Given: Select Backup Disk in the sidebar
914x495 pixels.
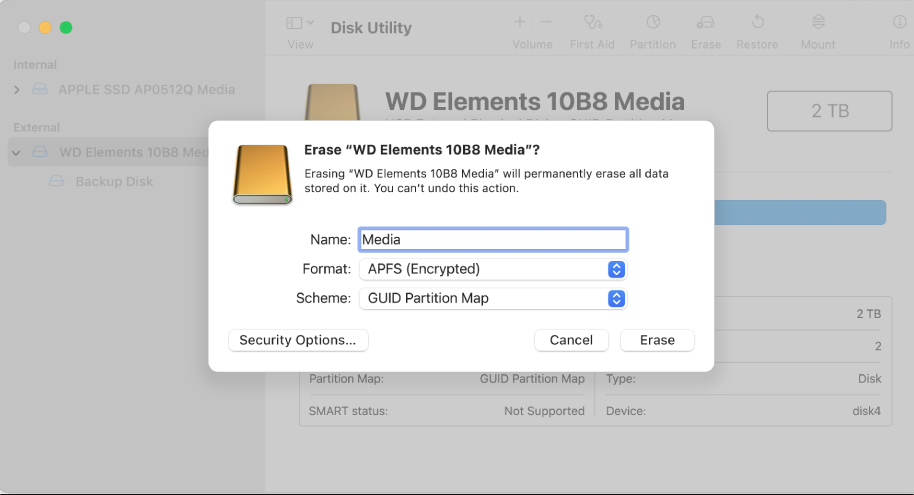Looking at the screenshot, I should [114, 182].
